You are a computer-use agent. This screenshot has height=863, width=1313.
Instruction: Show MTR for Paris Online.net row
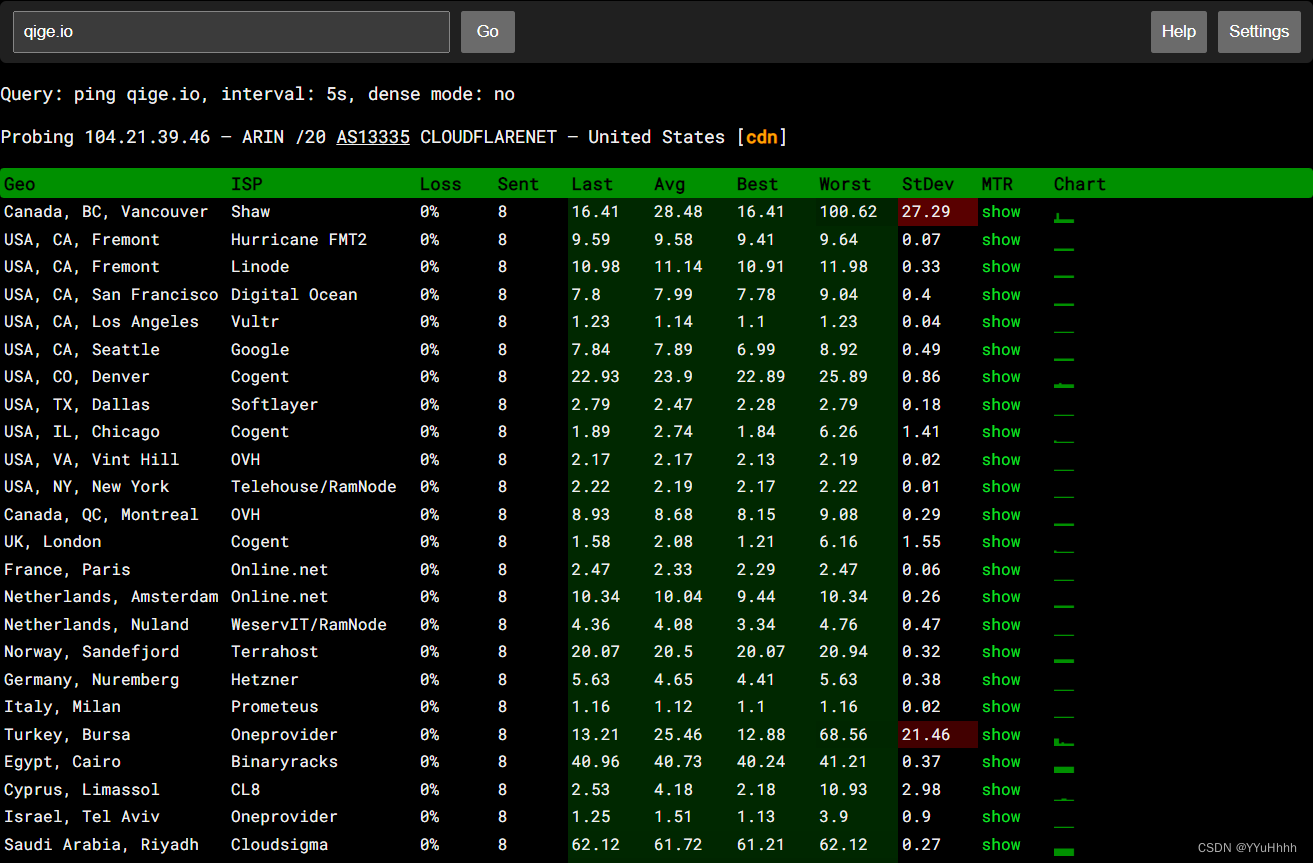click(1001, 570)
